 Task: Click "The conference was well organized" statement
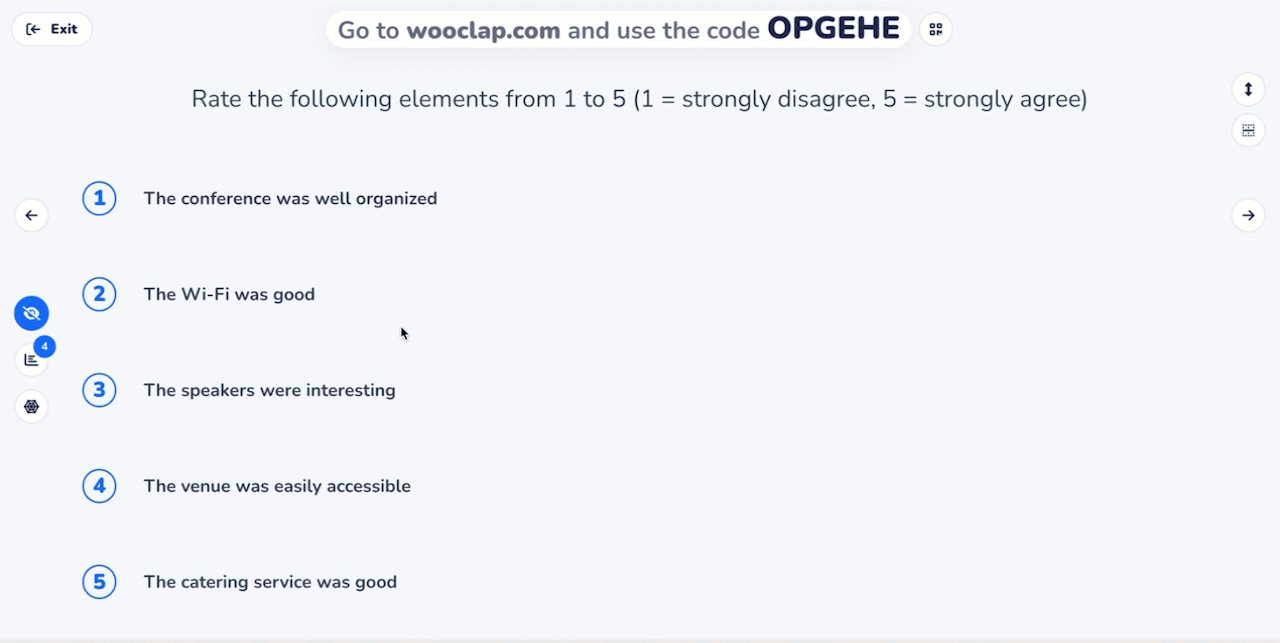[290, 198]
